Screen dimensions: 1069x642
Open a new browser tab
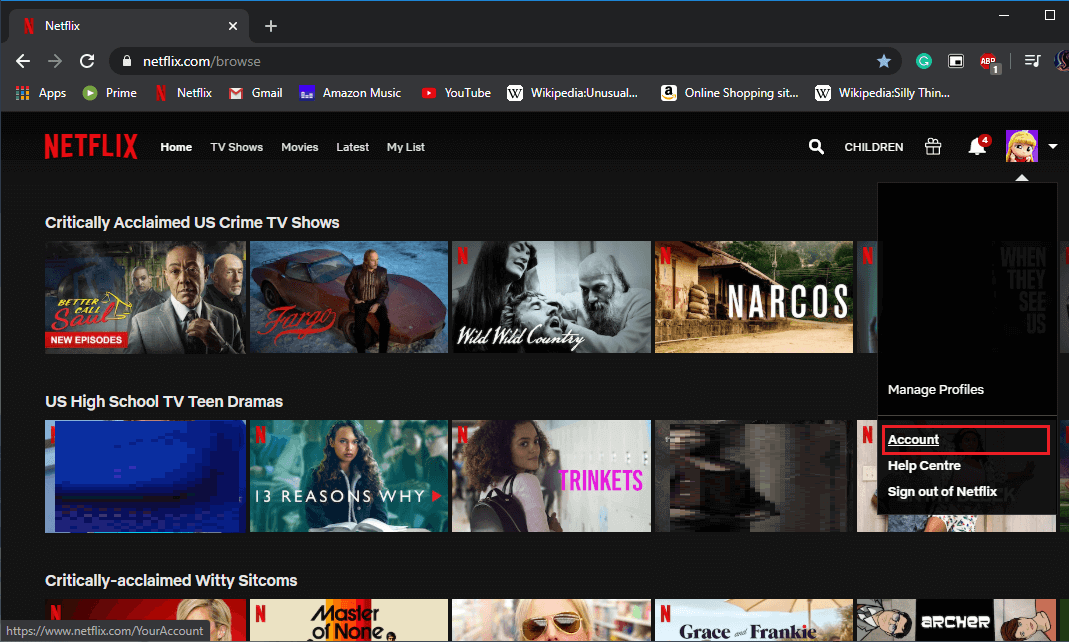(x=271, y=26)
